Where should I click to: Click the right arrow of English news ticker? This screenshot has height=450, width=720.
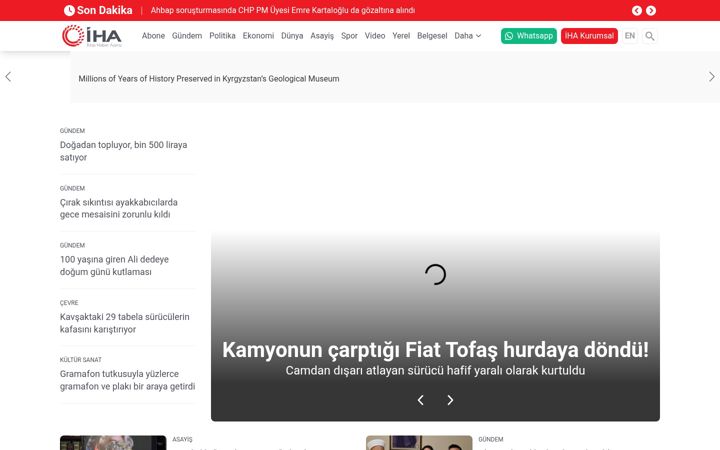coord(711,77)
